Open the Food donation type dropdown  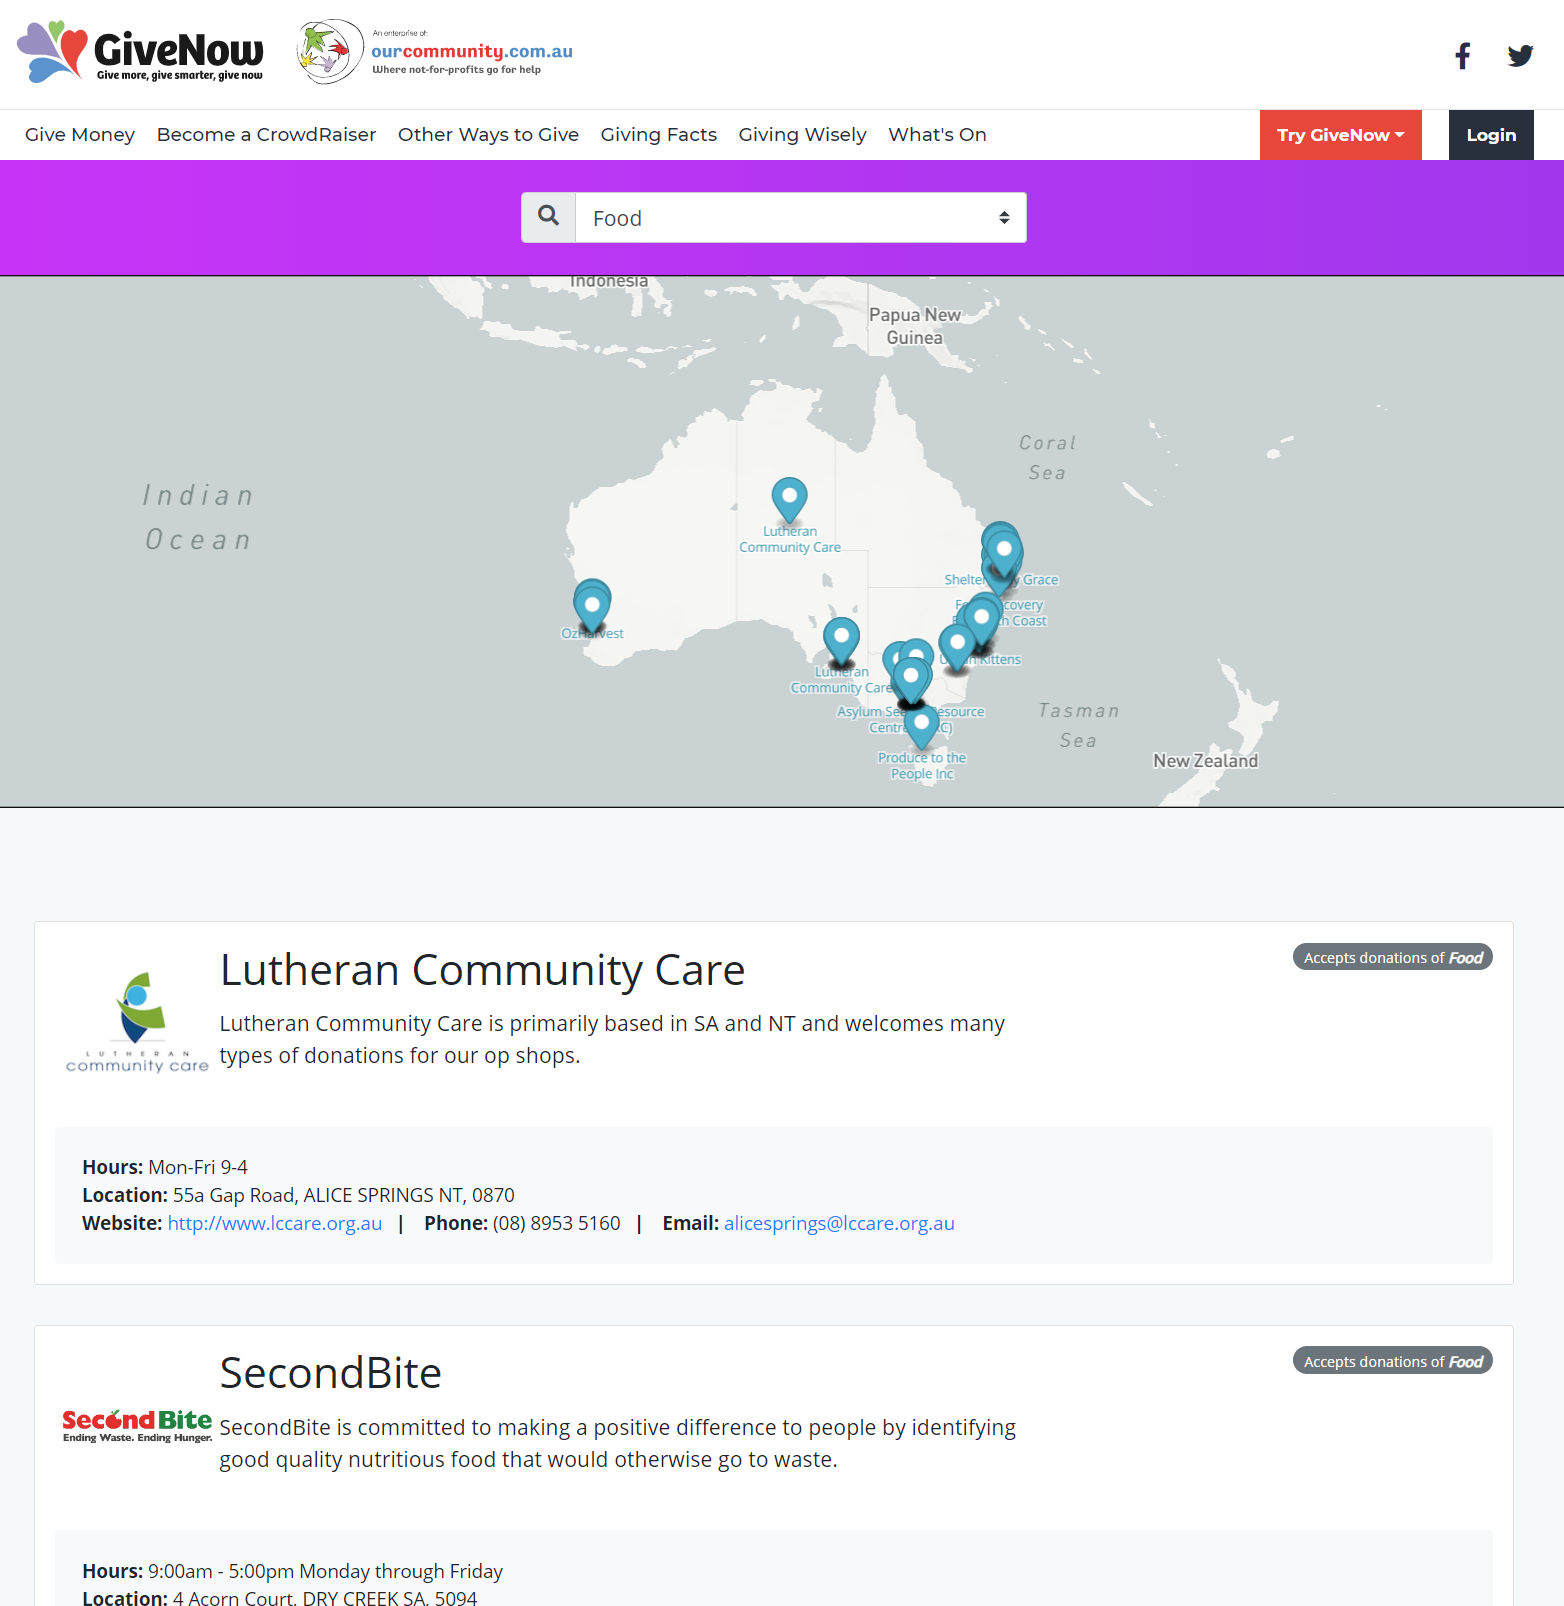800,218
